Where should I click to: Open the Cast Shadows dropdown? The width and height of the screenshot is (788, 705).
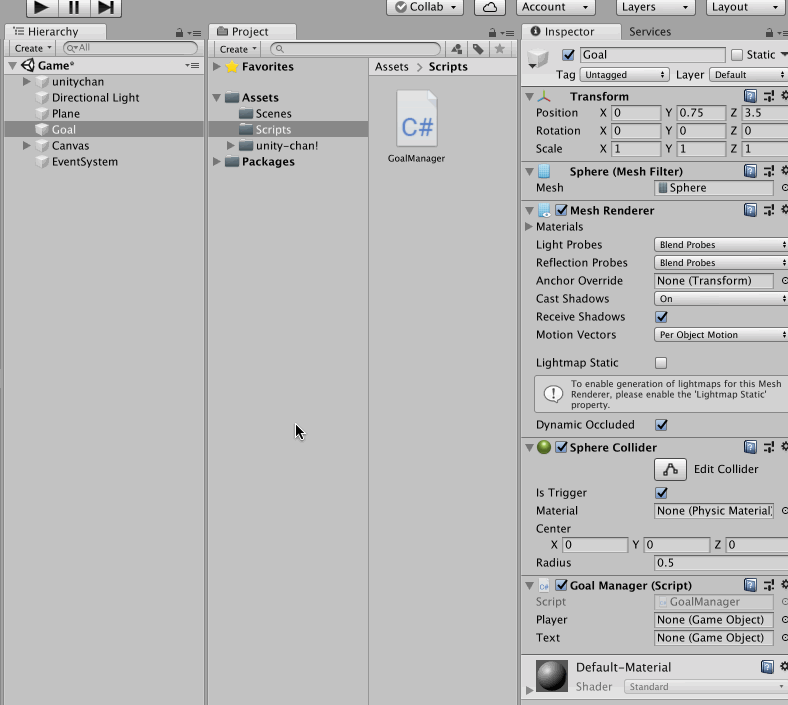[x=720, y=299]
